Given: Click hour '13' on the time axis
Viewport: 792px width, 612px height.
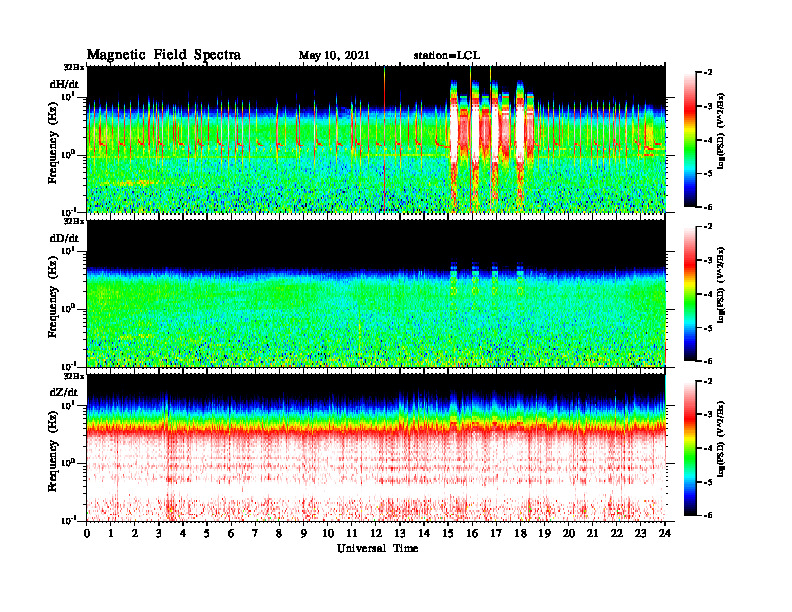Looking at the screenshot, I should click(400, 533).
